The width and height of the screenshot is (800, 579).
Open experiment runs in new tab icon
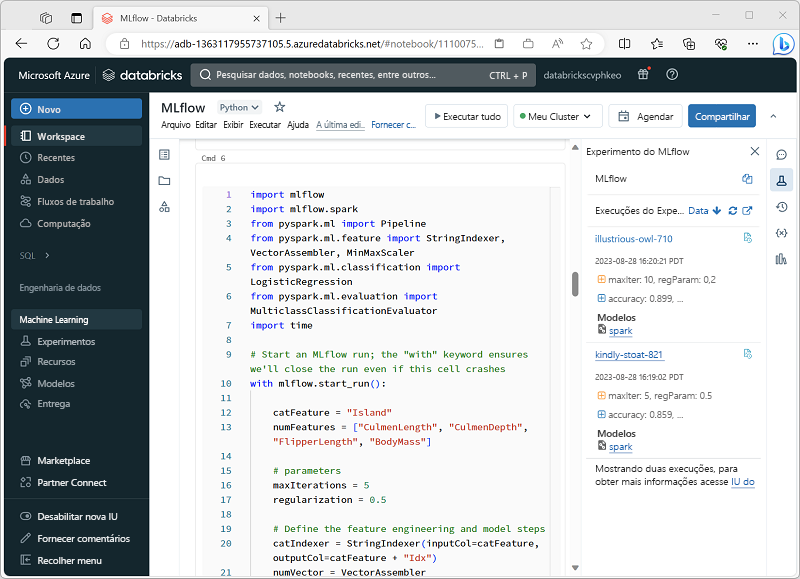pos(747,211)
